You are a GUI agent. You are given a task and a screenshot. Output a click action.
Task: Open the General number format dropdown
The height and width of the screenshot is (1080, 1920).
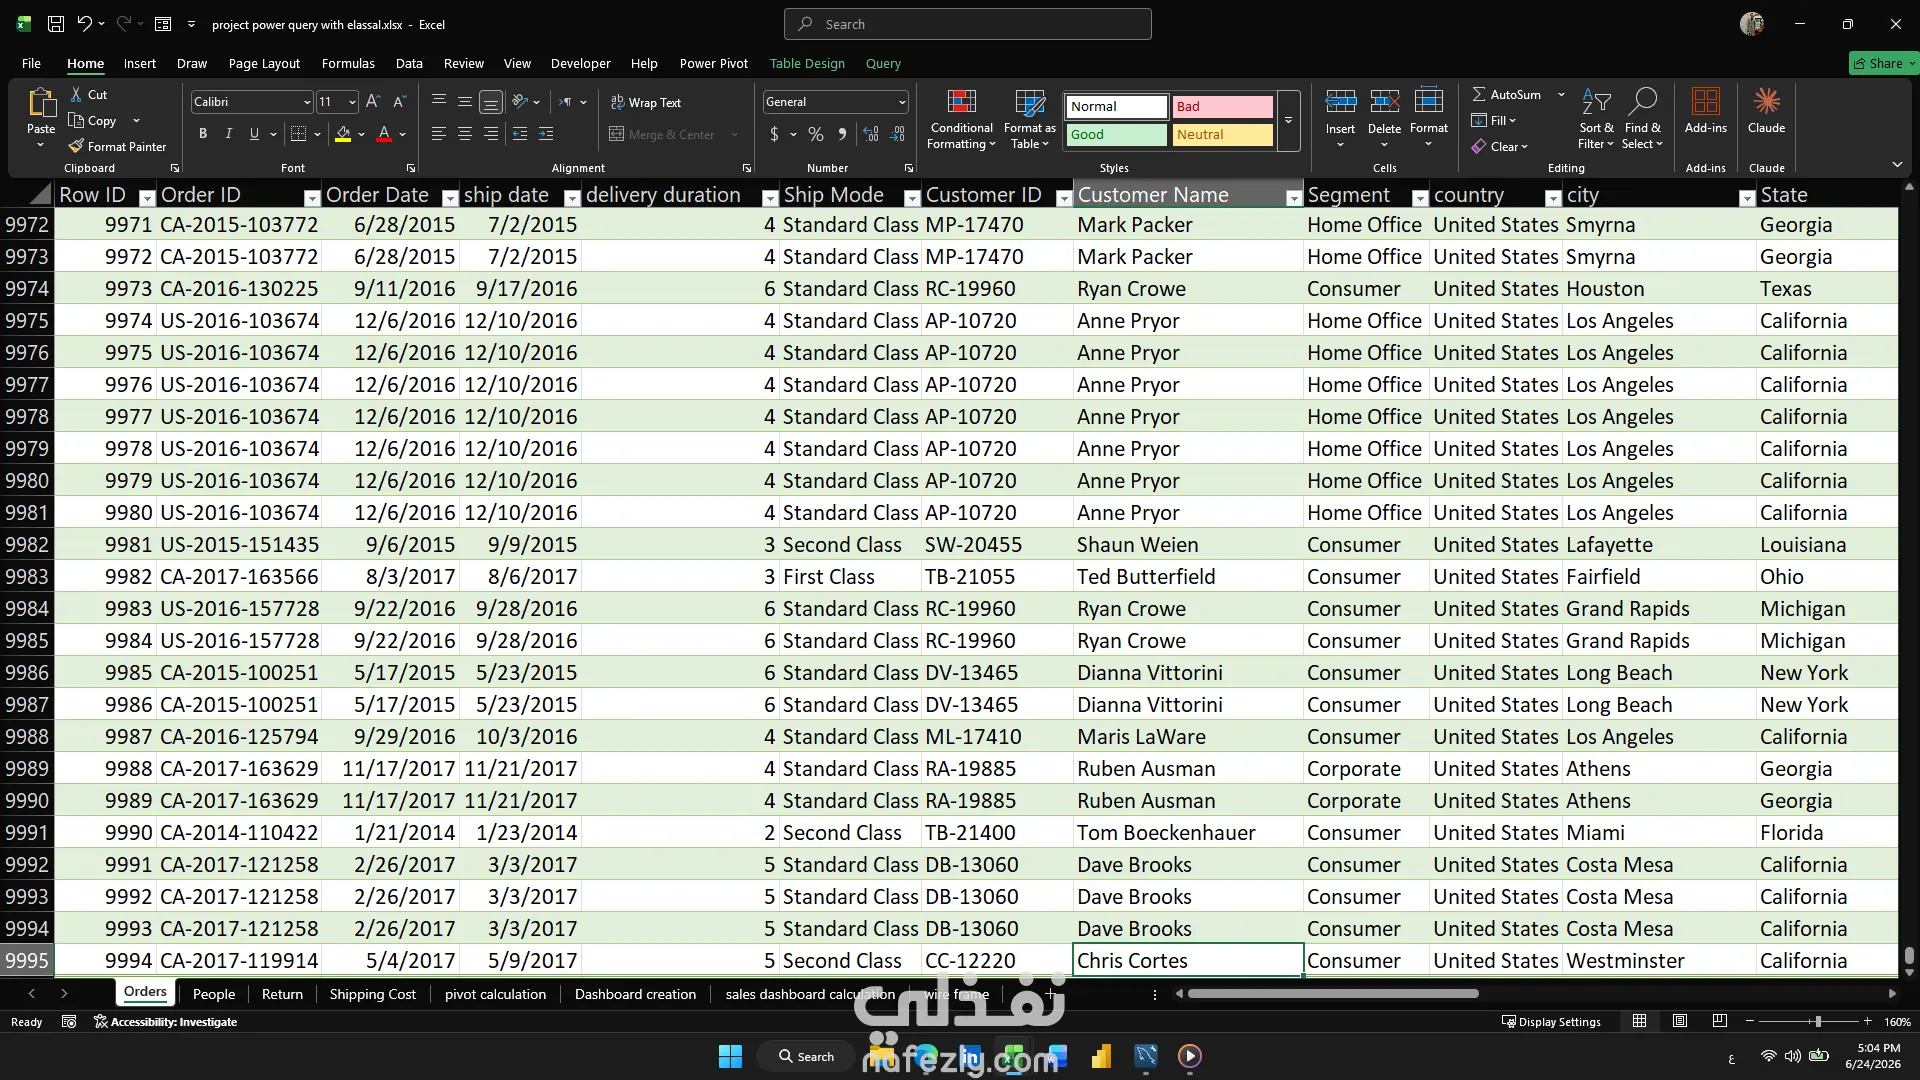click(901, 102)
